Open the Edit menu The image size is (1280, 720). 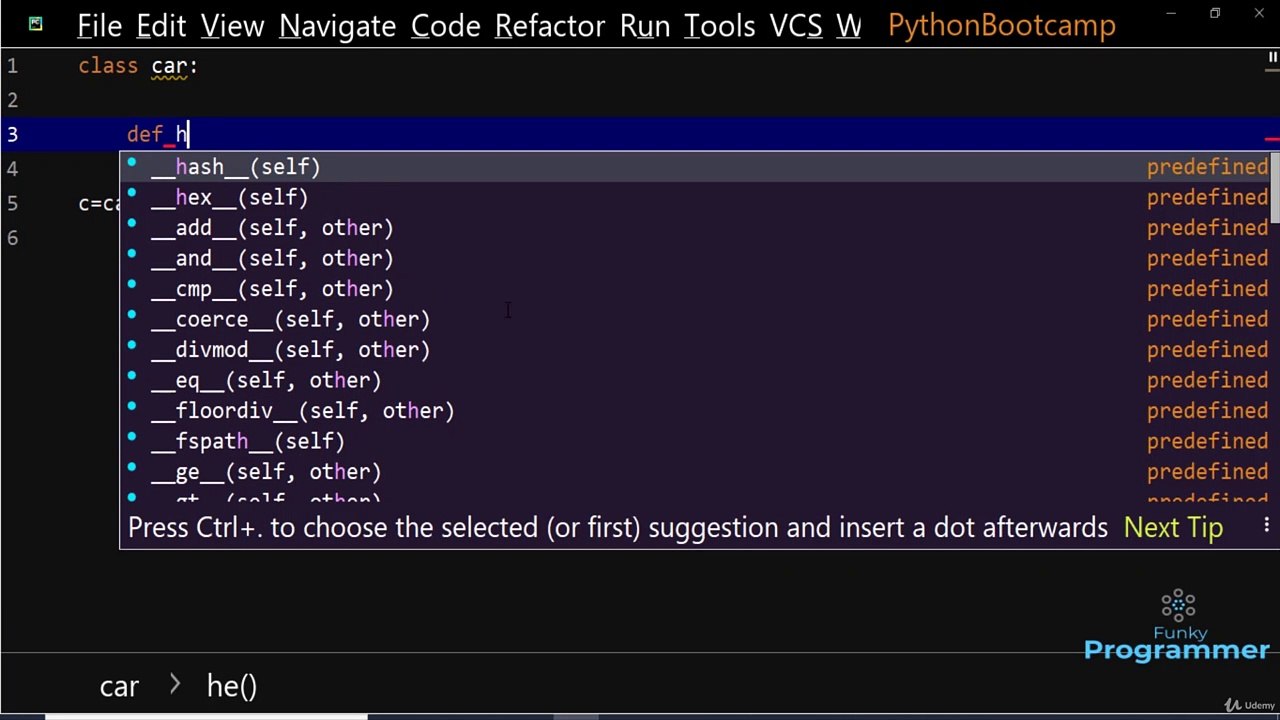161,25
